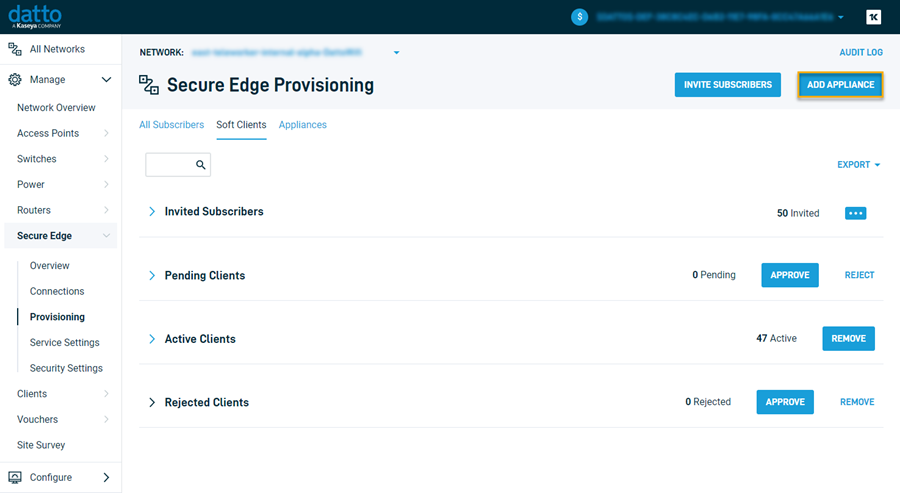Viewport: 900px width, 493px height.
Task: Collapse the Secure Edge menu chevron
Action: 106,235
